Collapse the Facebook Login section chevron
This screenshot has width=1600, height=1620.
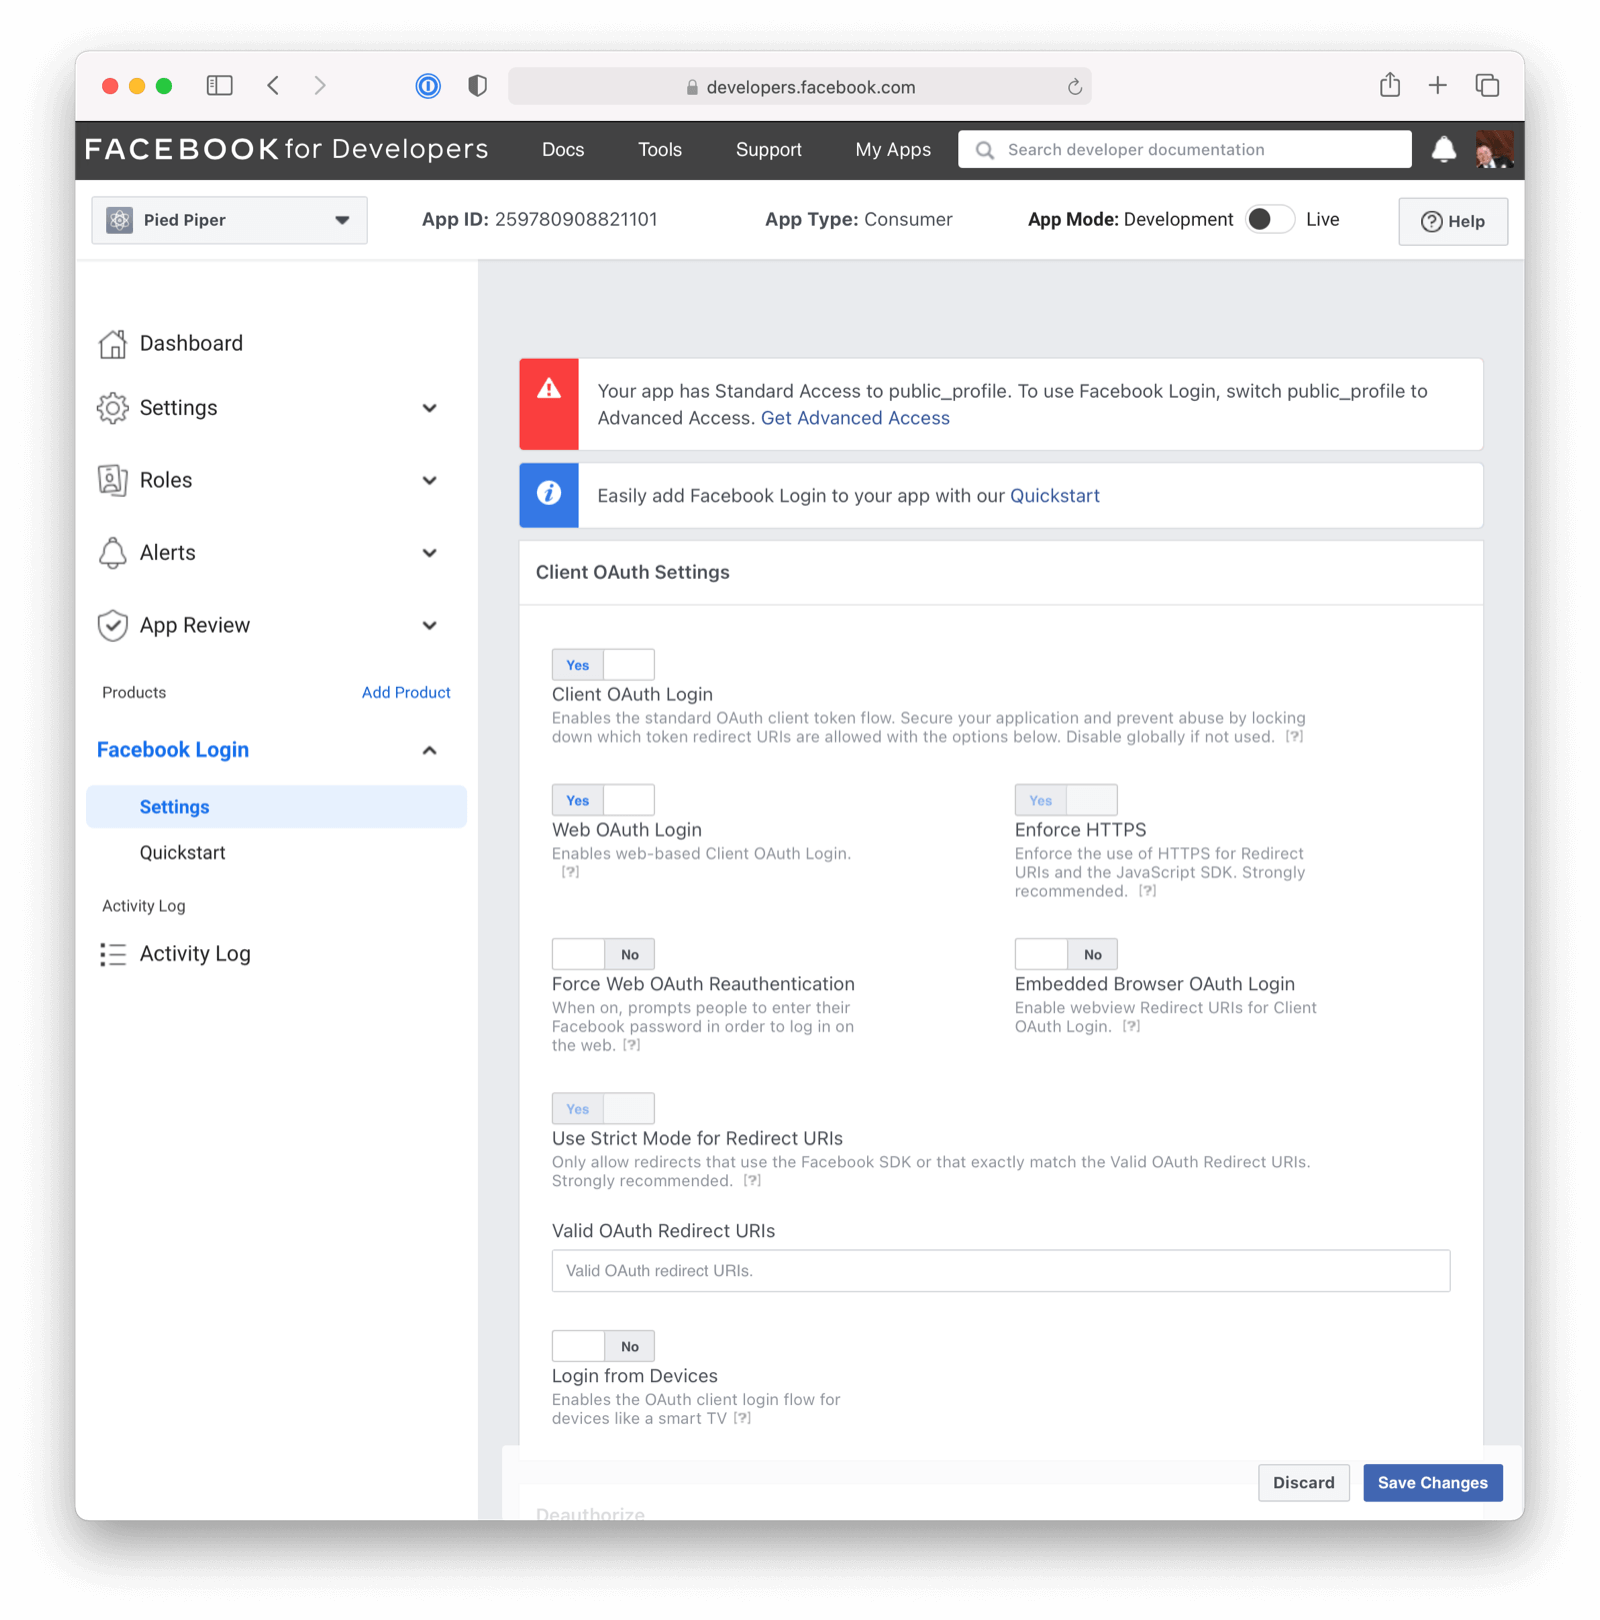[430, 750]
